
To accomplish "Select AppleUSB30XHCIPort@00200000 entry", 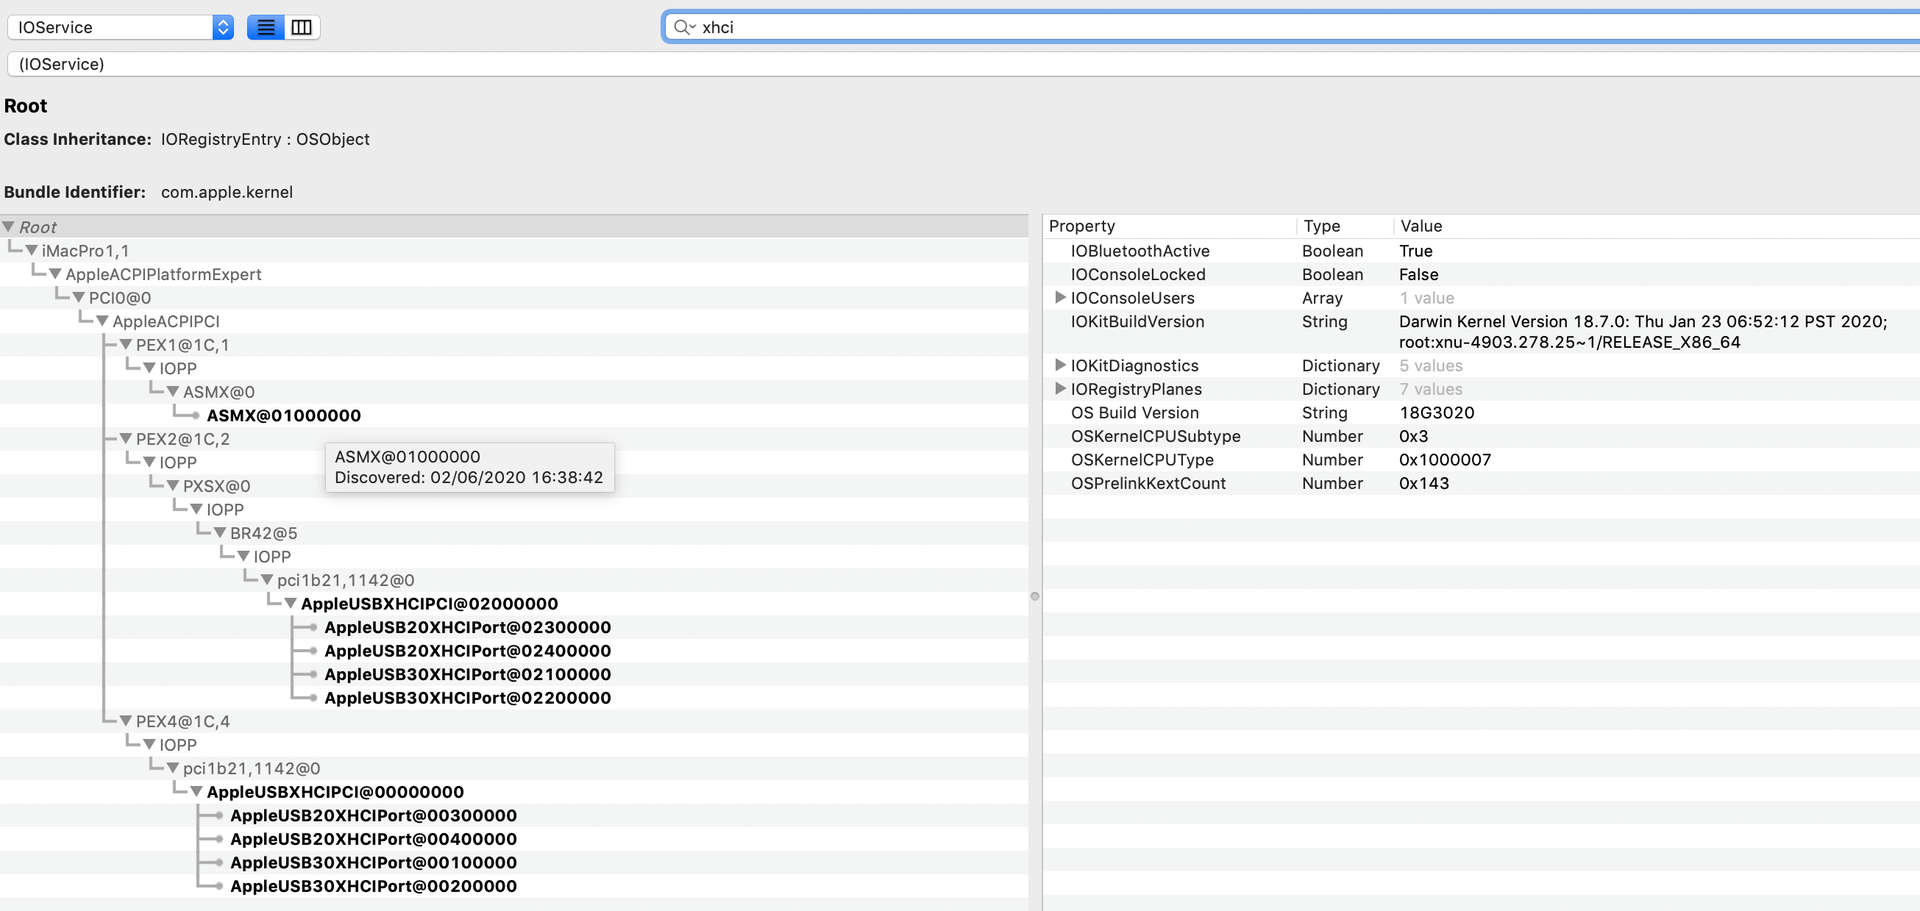I will point(373,887).
